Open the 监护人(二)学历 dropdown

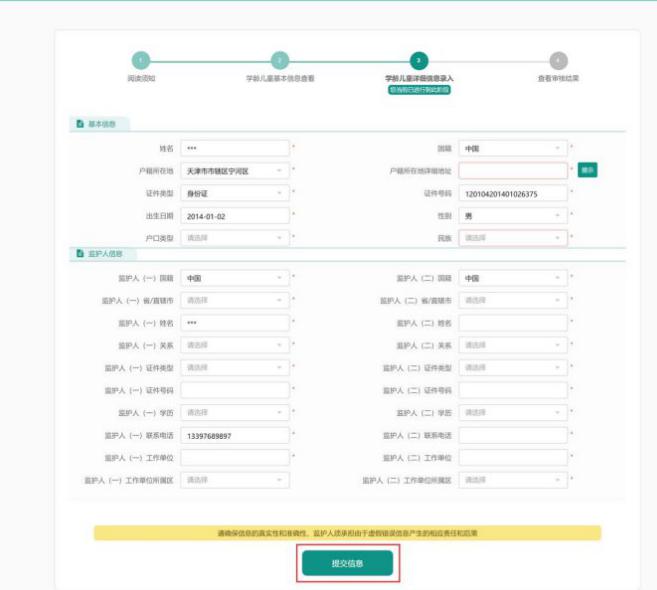pos(512,412)
